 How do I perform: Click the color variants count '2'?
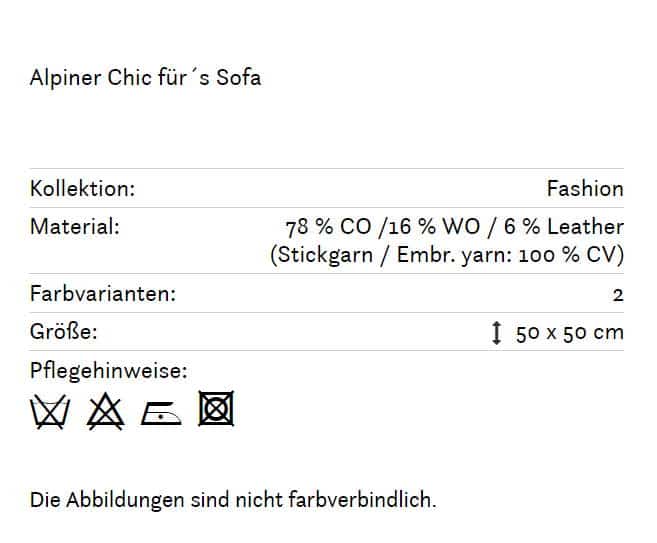(x=618, y=295)
